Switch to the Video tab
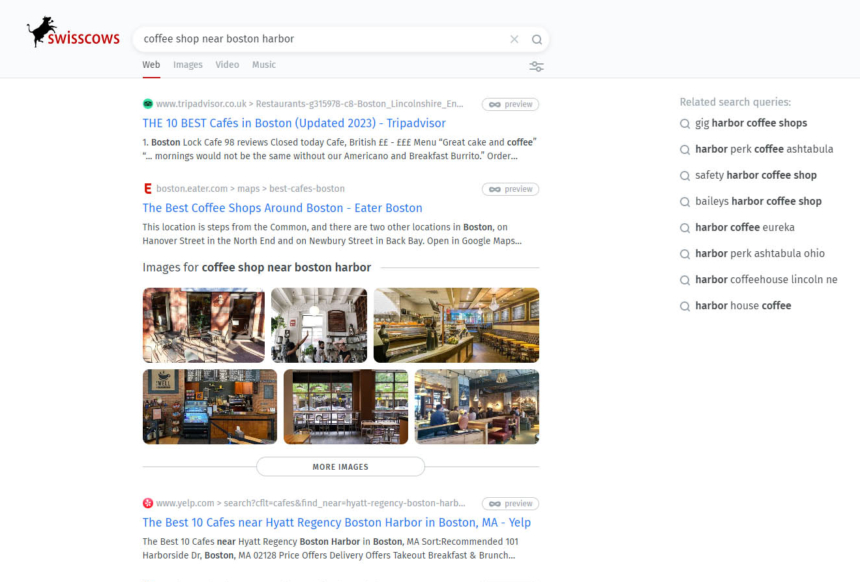This screenshot has width=860, height=582. coord(227,65)
